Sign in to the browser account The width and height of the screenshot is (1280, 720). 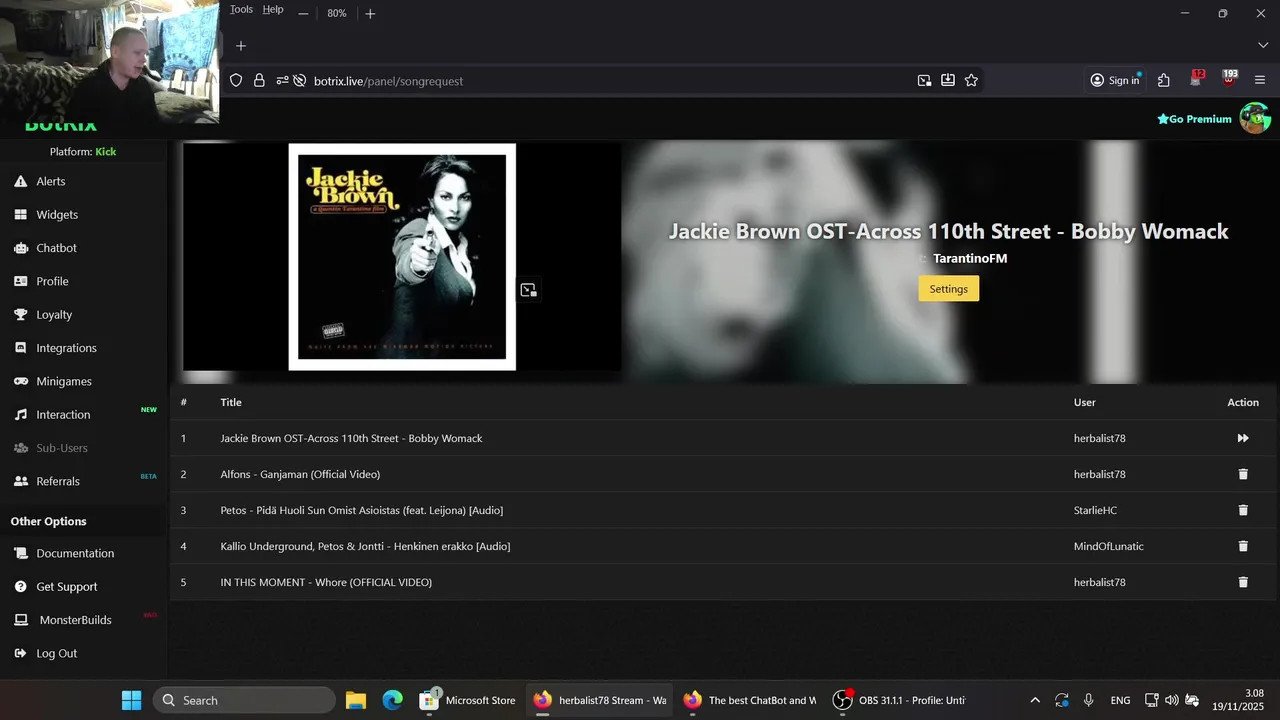pos(1115,81)
